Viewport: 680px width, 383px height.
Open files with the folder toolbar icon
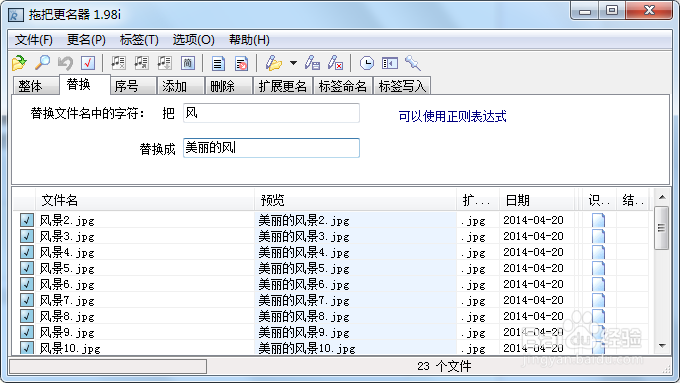tap(19, 63)
